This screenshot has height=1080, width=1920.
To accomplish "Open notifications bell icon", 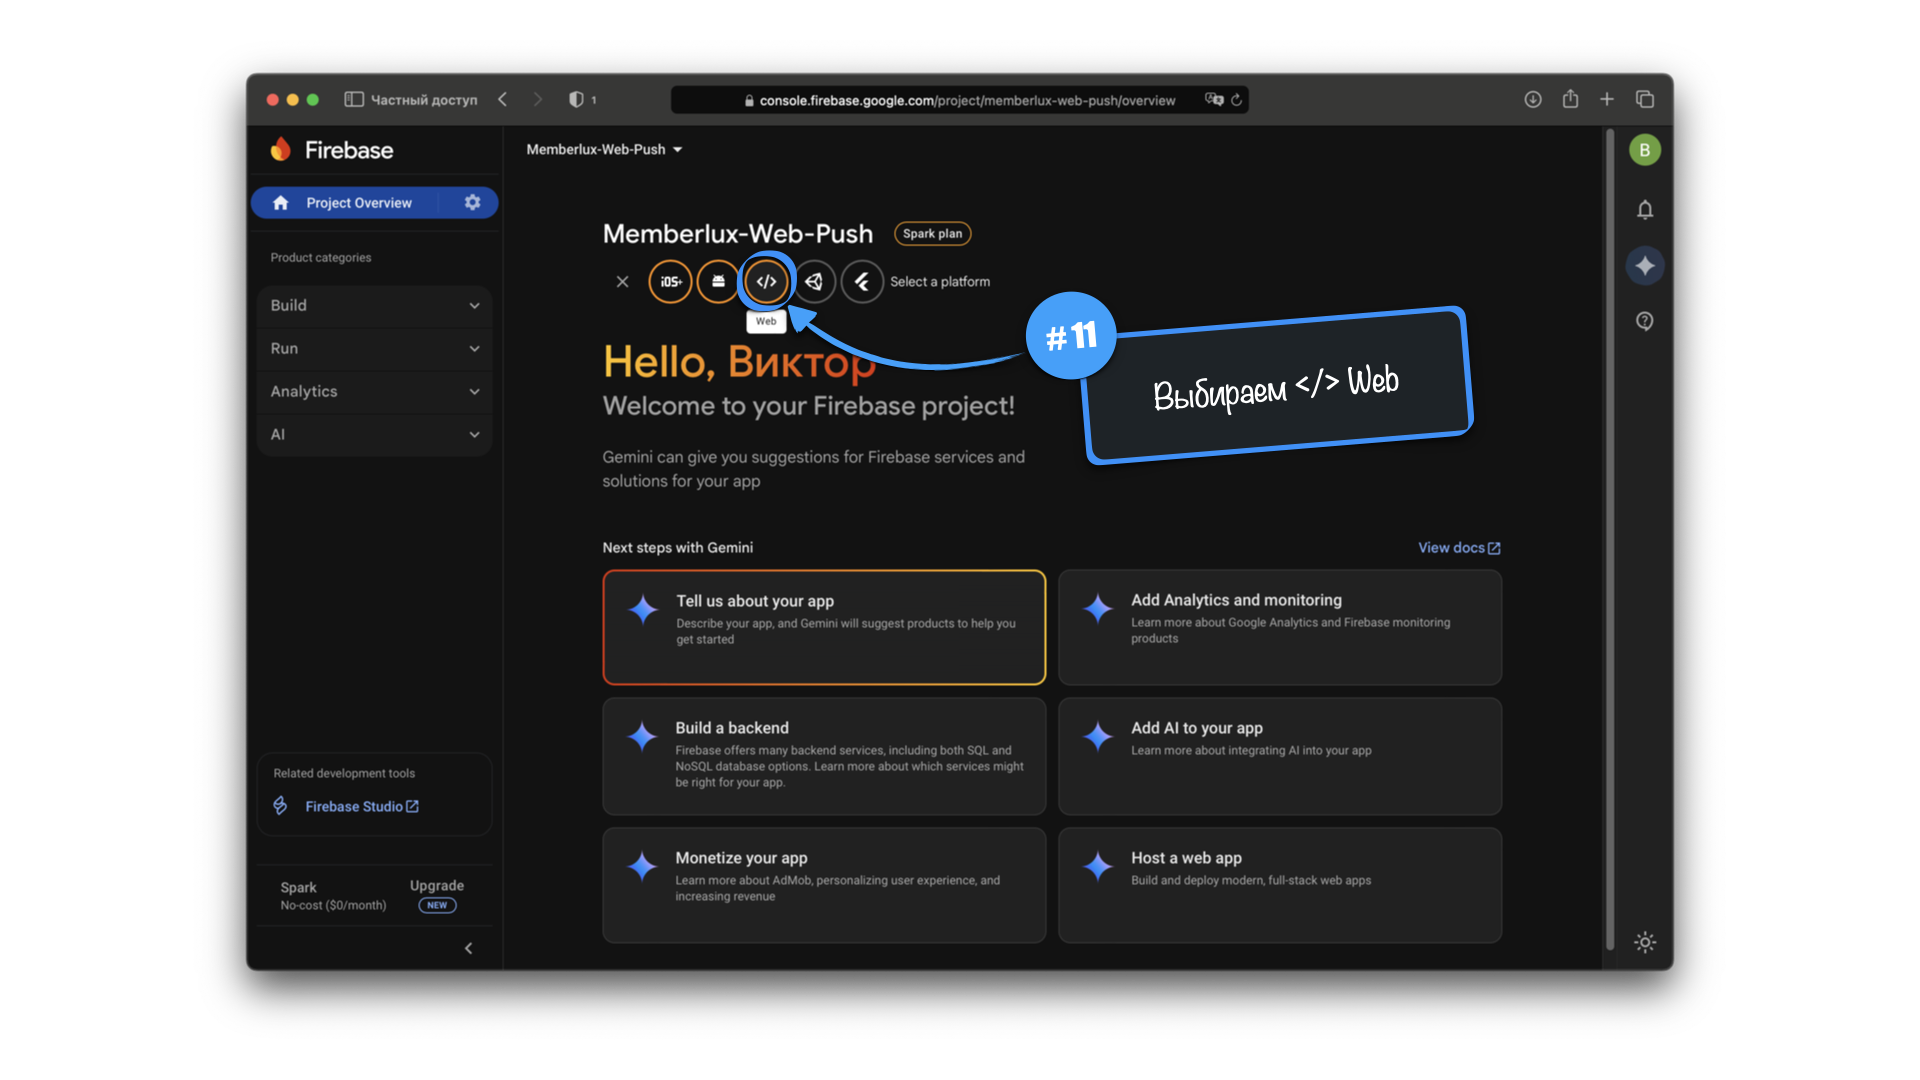I will click(x=1645, y=210).
